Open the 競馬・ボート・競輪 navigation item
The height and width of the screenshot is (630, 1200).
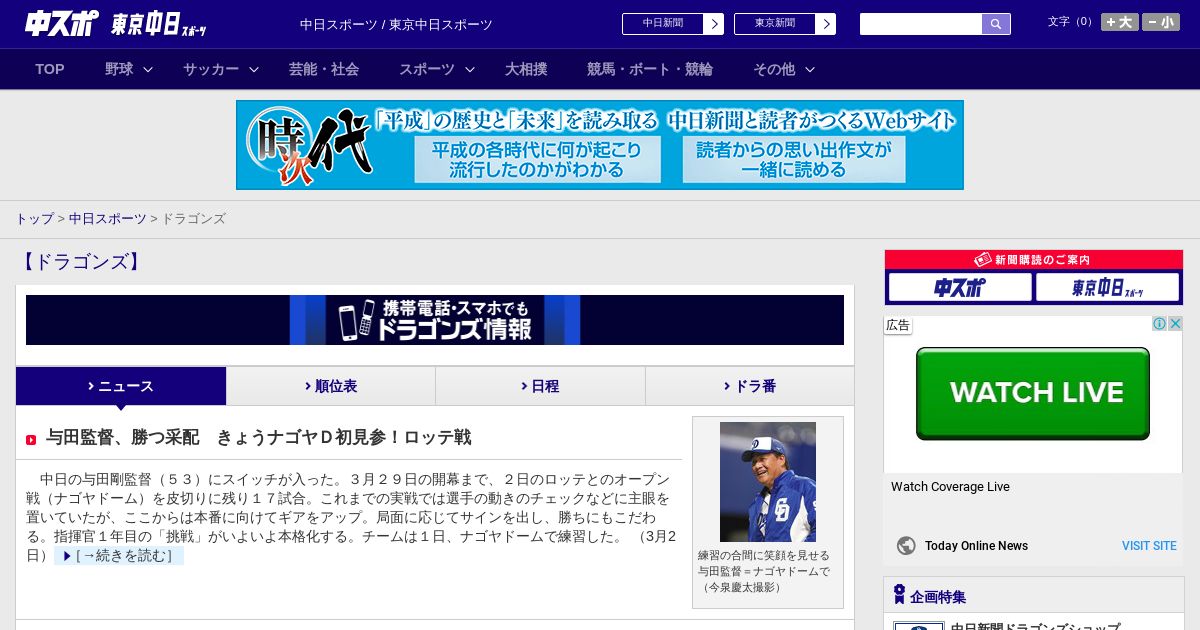(650, 69)
